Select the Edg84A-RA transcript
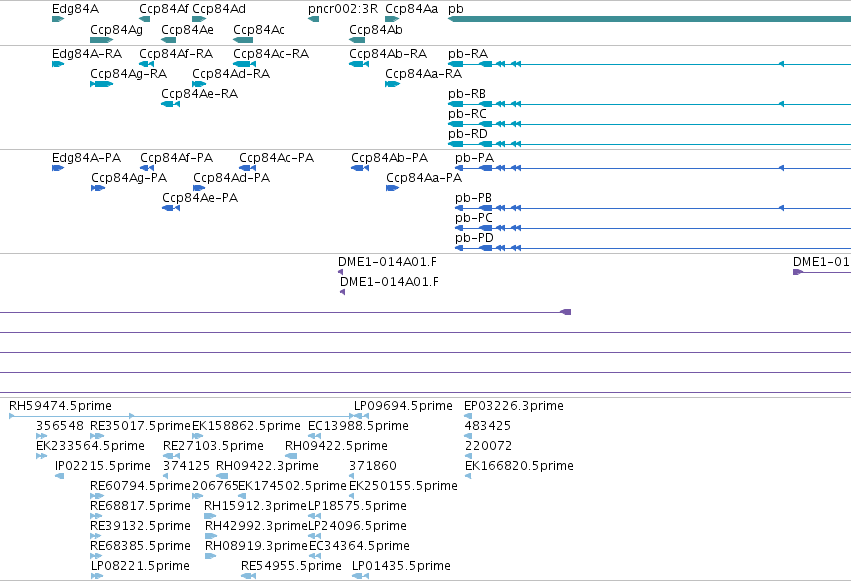The image size is (851, 581). (58, 64)
